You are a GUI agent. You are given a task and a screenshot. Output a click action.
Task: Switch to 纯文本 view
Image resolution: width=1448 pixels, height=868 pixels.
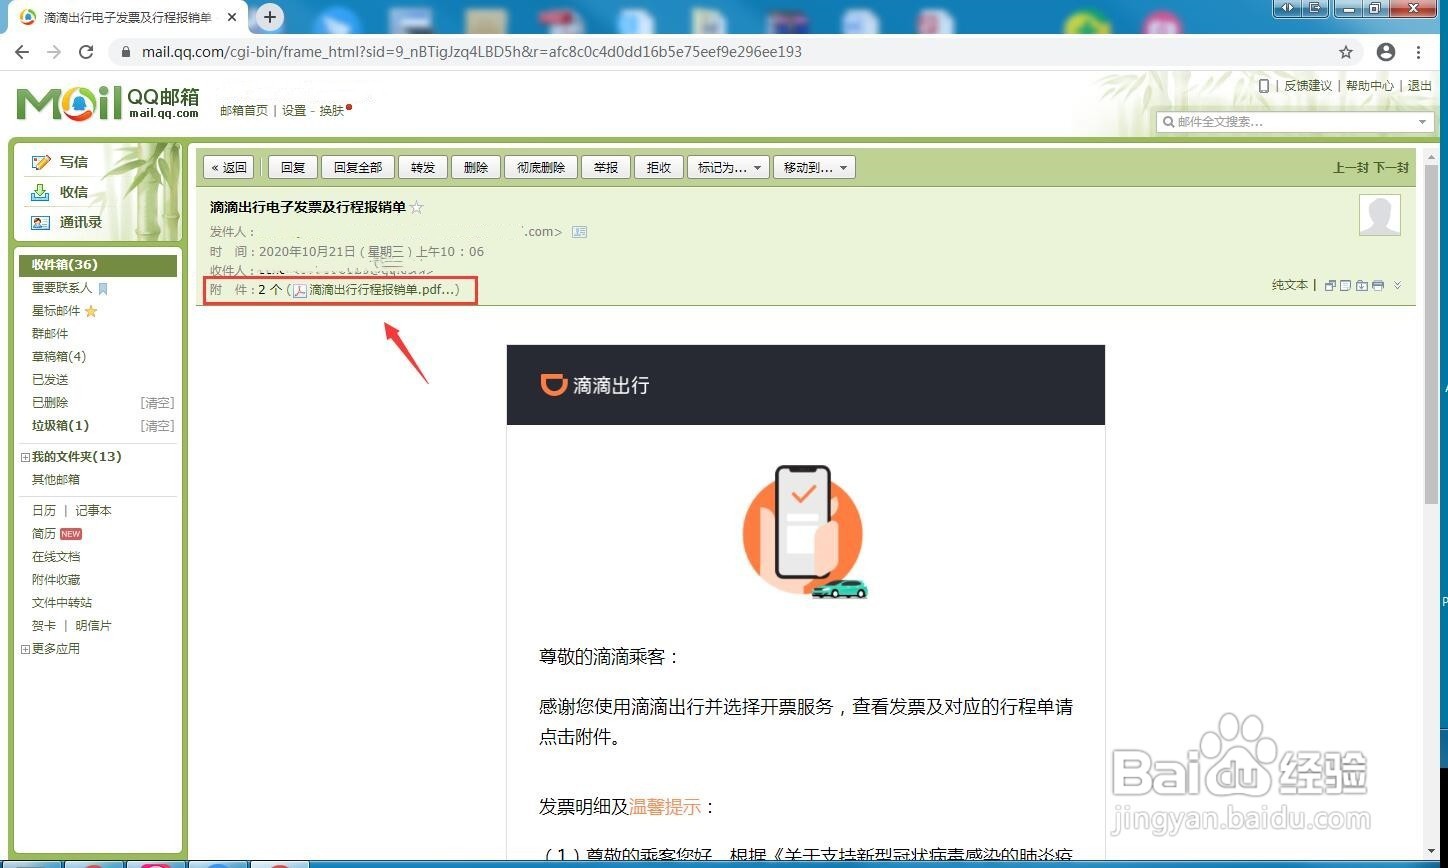(x=1290, y=285)
